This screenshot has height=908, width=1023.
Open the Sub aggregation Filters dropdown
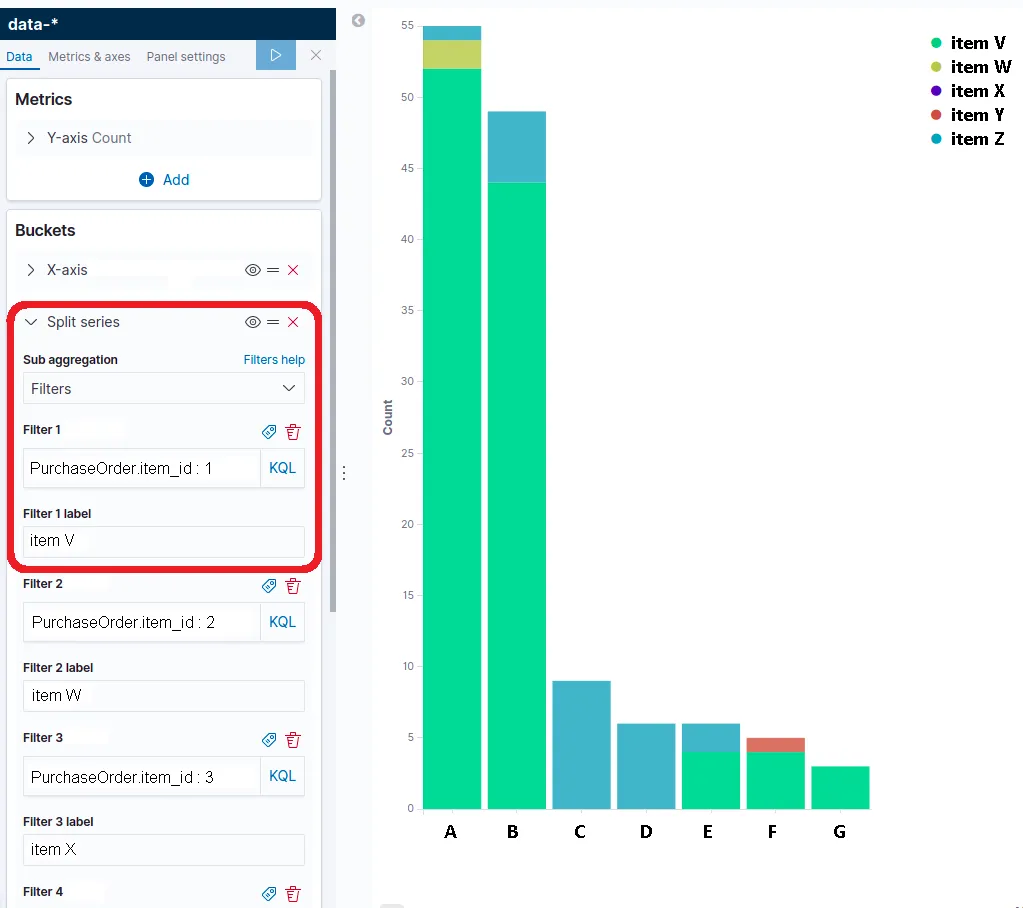164,389
